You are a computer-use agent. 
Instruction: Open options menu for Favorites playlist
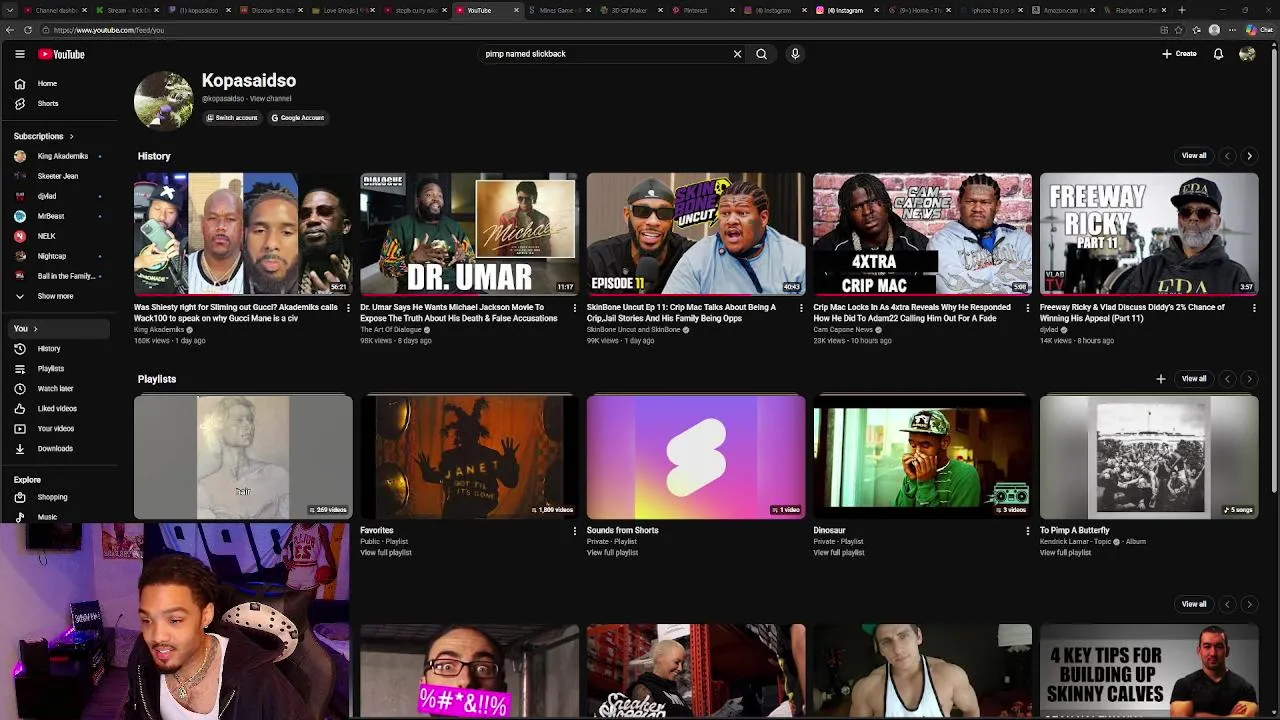click(x=574, y=531)
